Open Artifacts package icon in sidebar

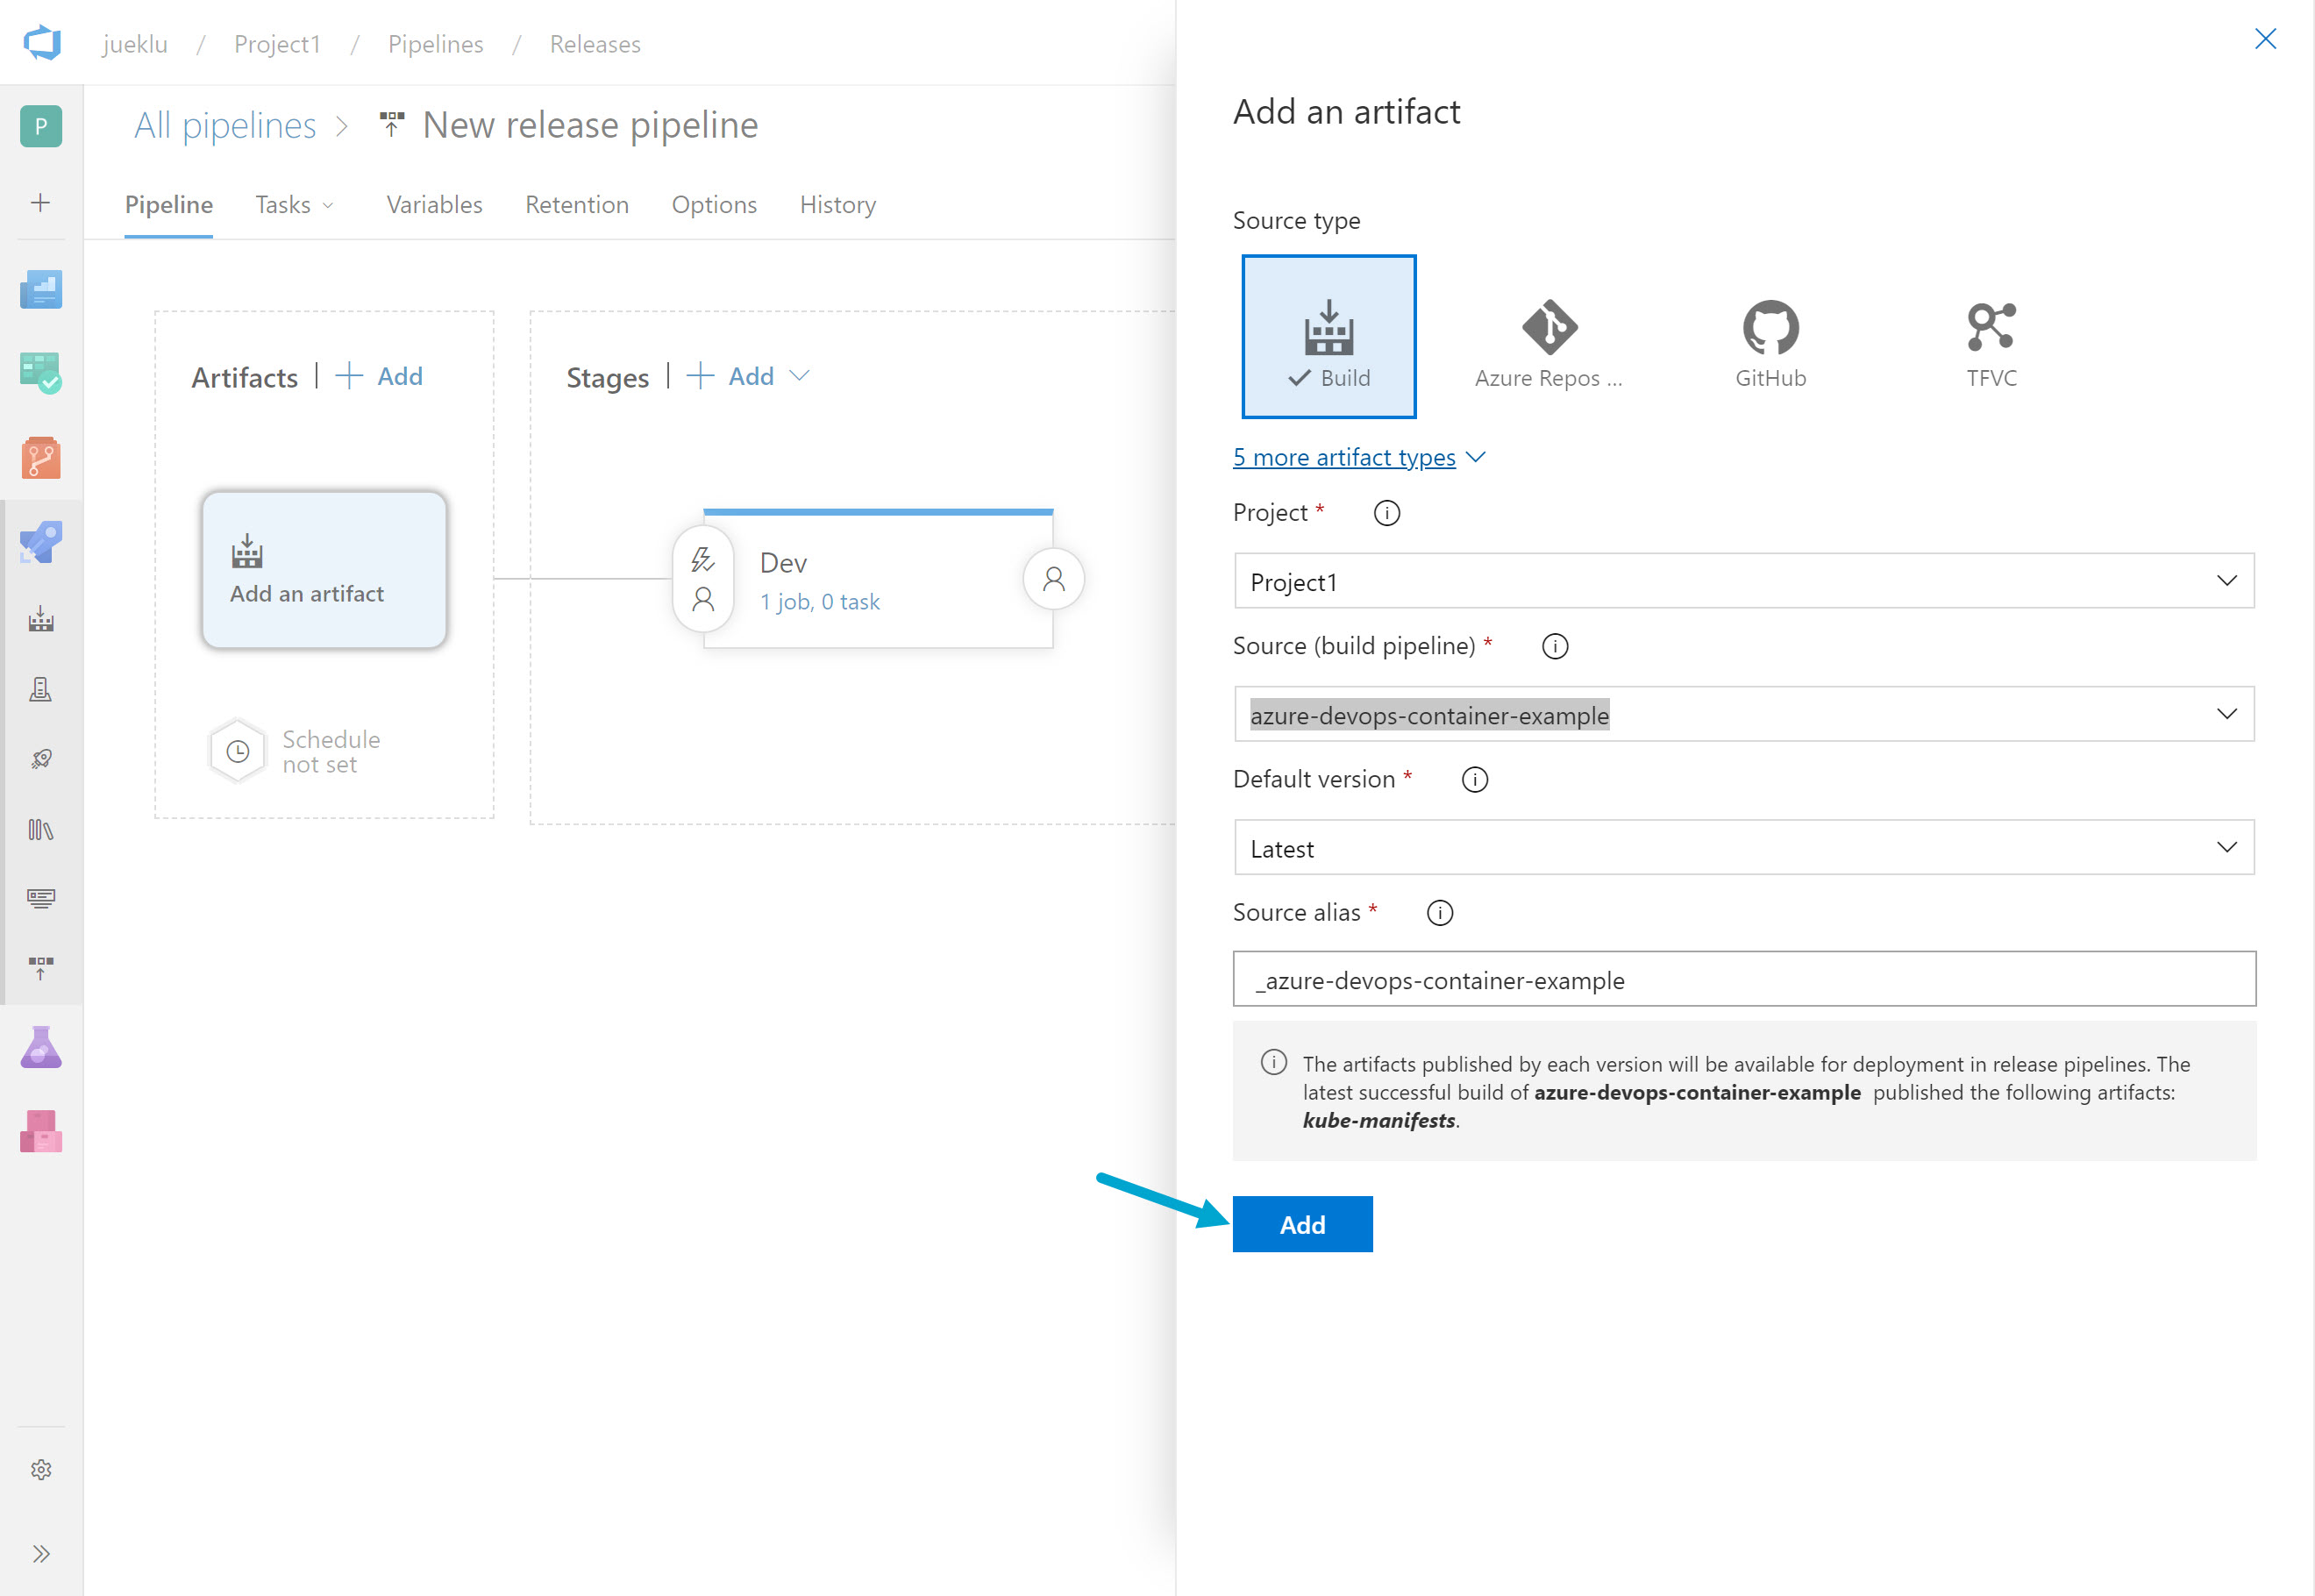tap(41, 1132)
